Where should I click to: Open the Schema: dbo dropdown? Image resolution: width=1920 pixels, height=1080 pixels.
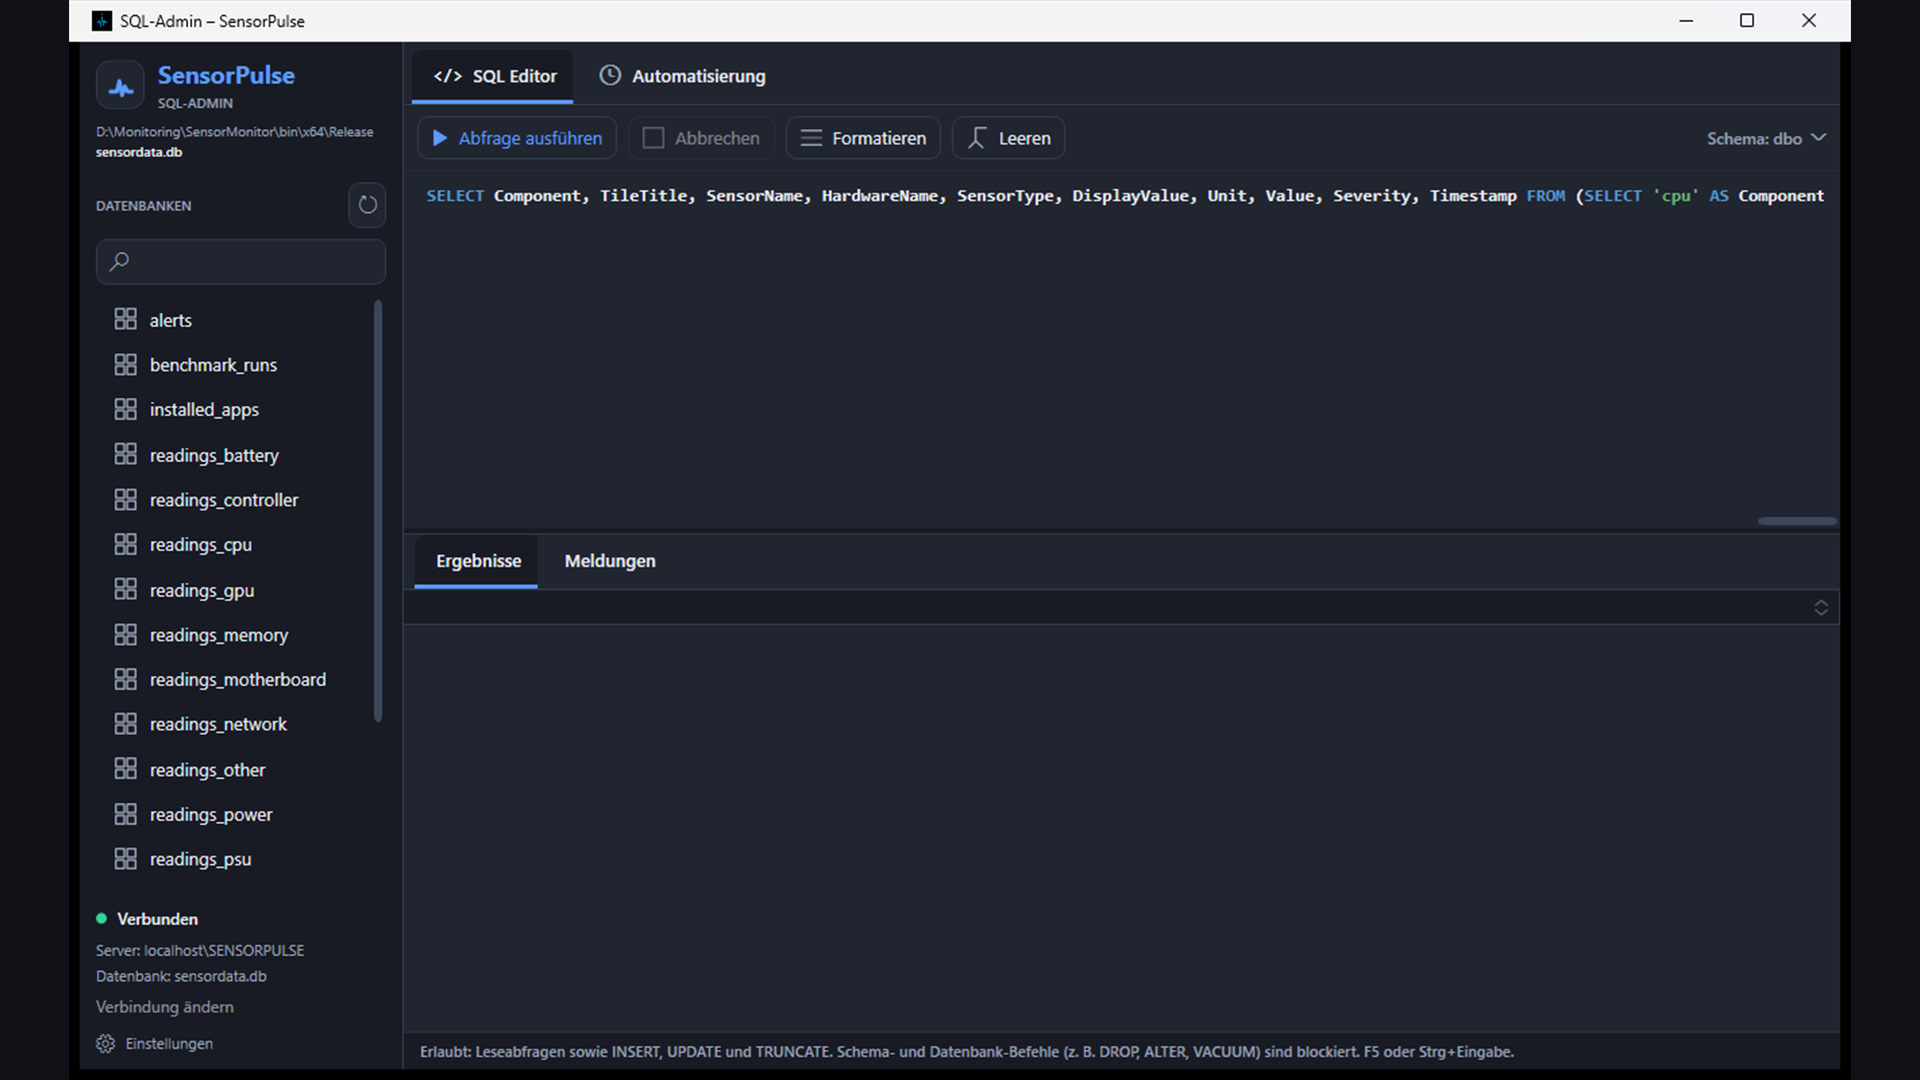pyautogui.click(x=1766, y=138)
